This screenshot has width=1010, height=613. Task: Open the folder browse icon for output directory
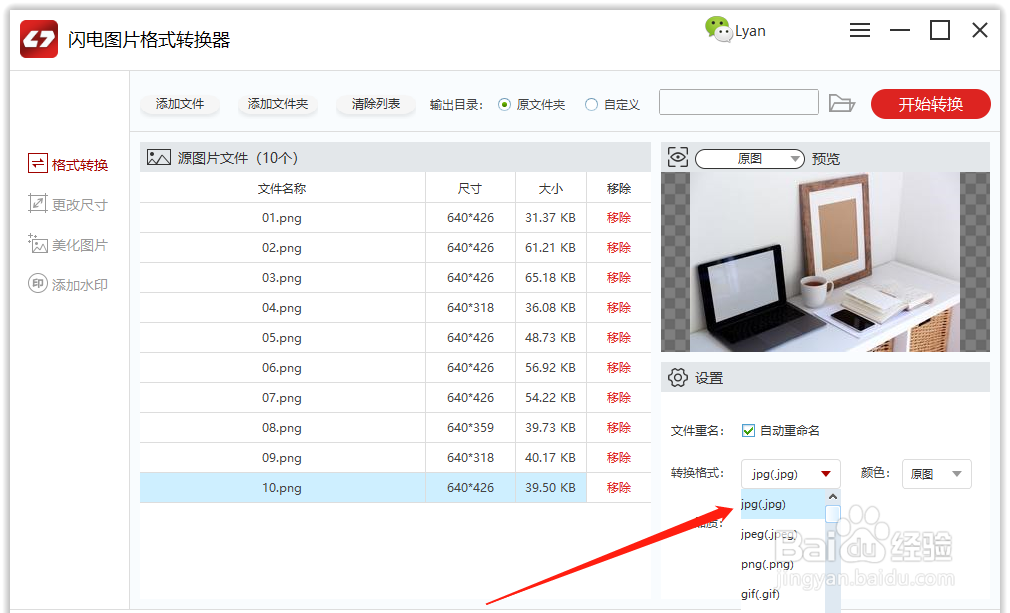(843, 103)
